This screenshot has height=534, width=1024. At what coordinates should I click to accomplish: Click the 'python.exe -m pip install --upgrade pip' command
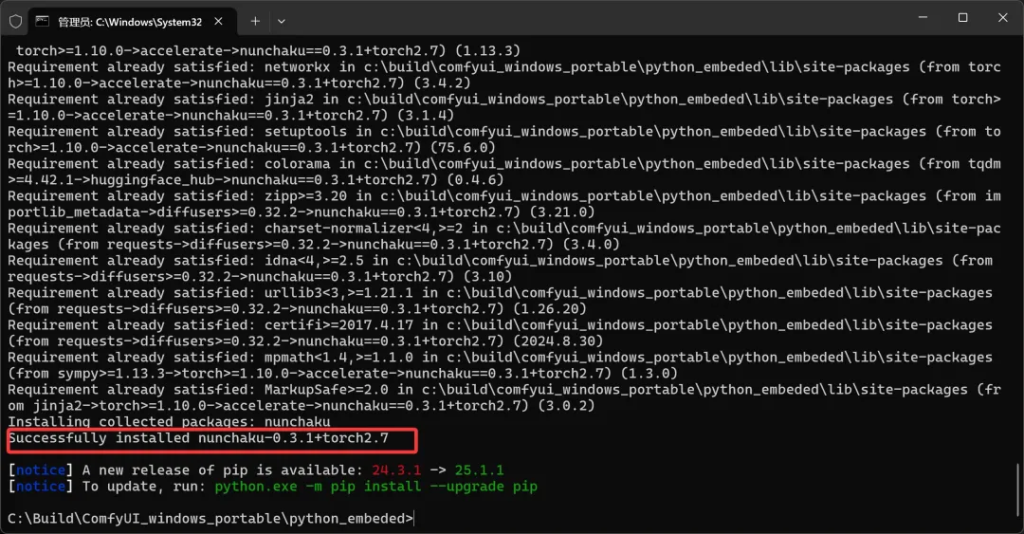tap(376, 486)
